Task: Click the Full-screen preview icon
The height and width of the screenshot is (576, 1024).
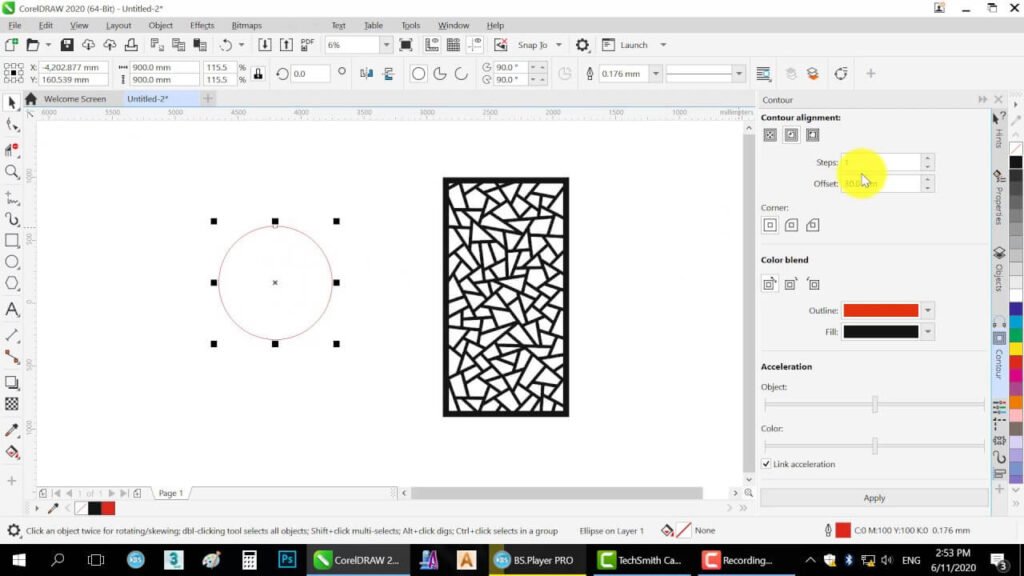Action: [x=406, y=45]
